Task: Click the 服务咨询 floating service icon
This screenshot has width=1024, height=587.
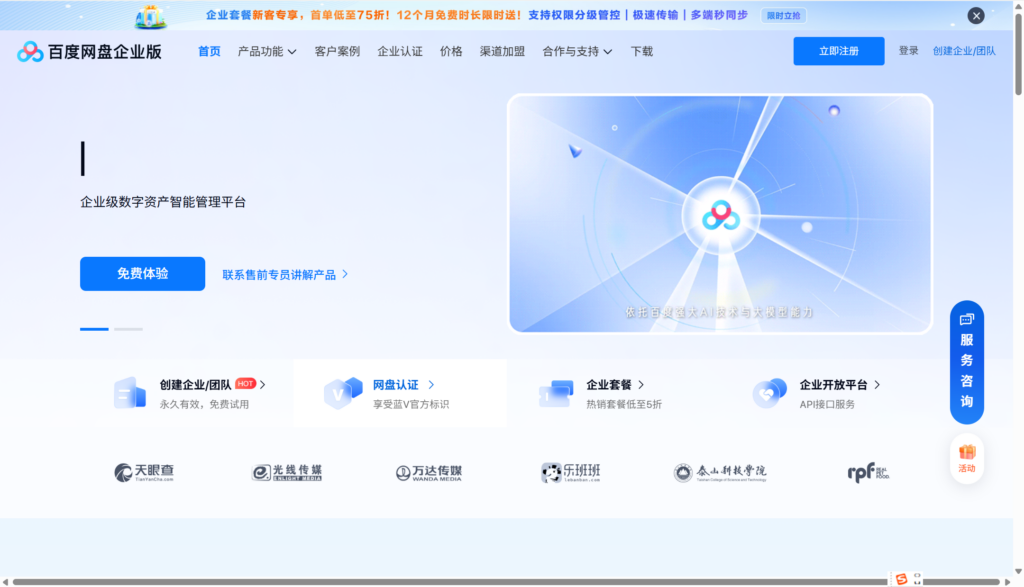Action: (964, 360)
